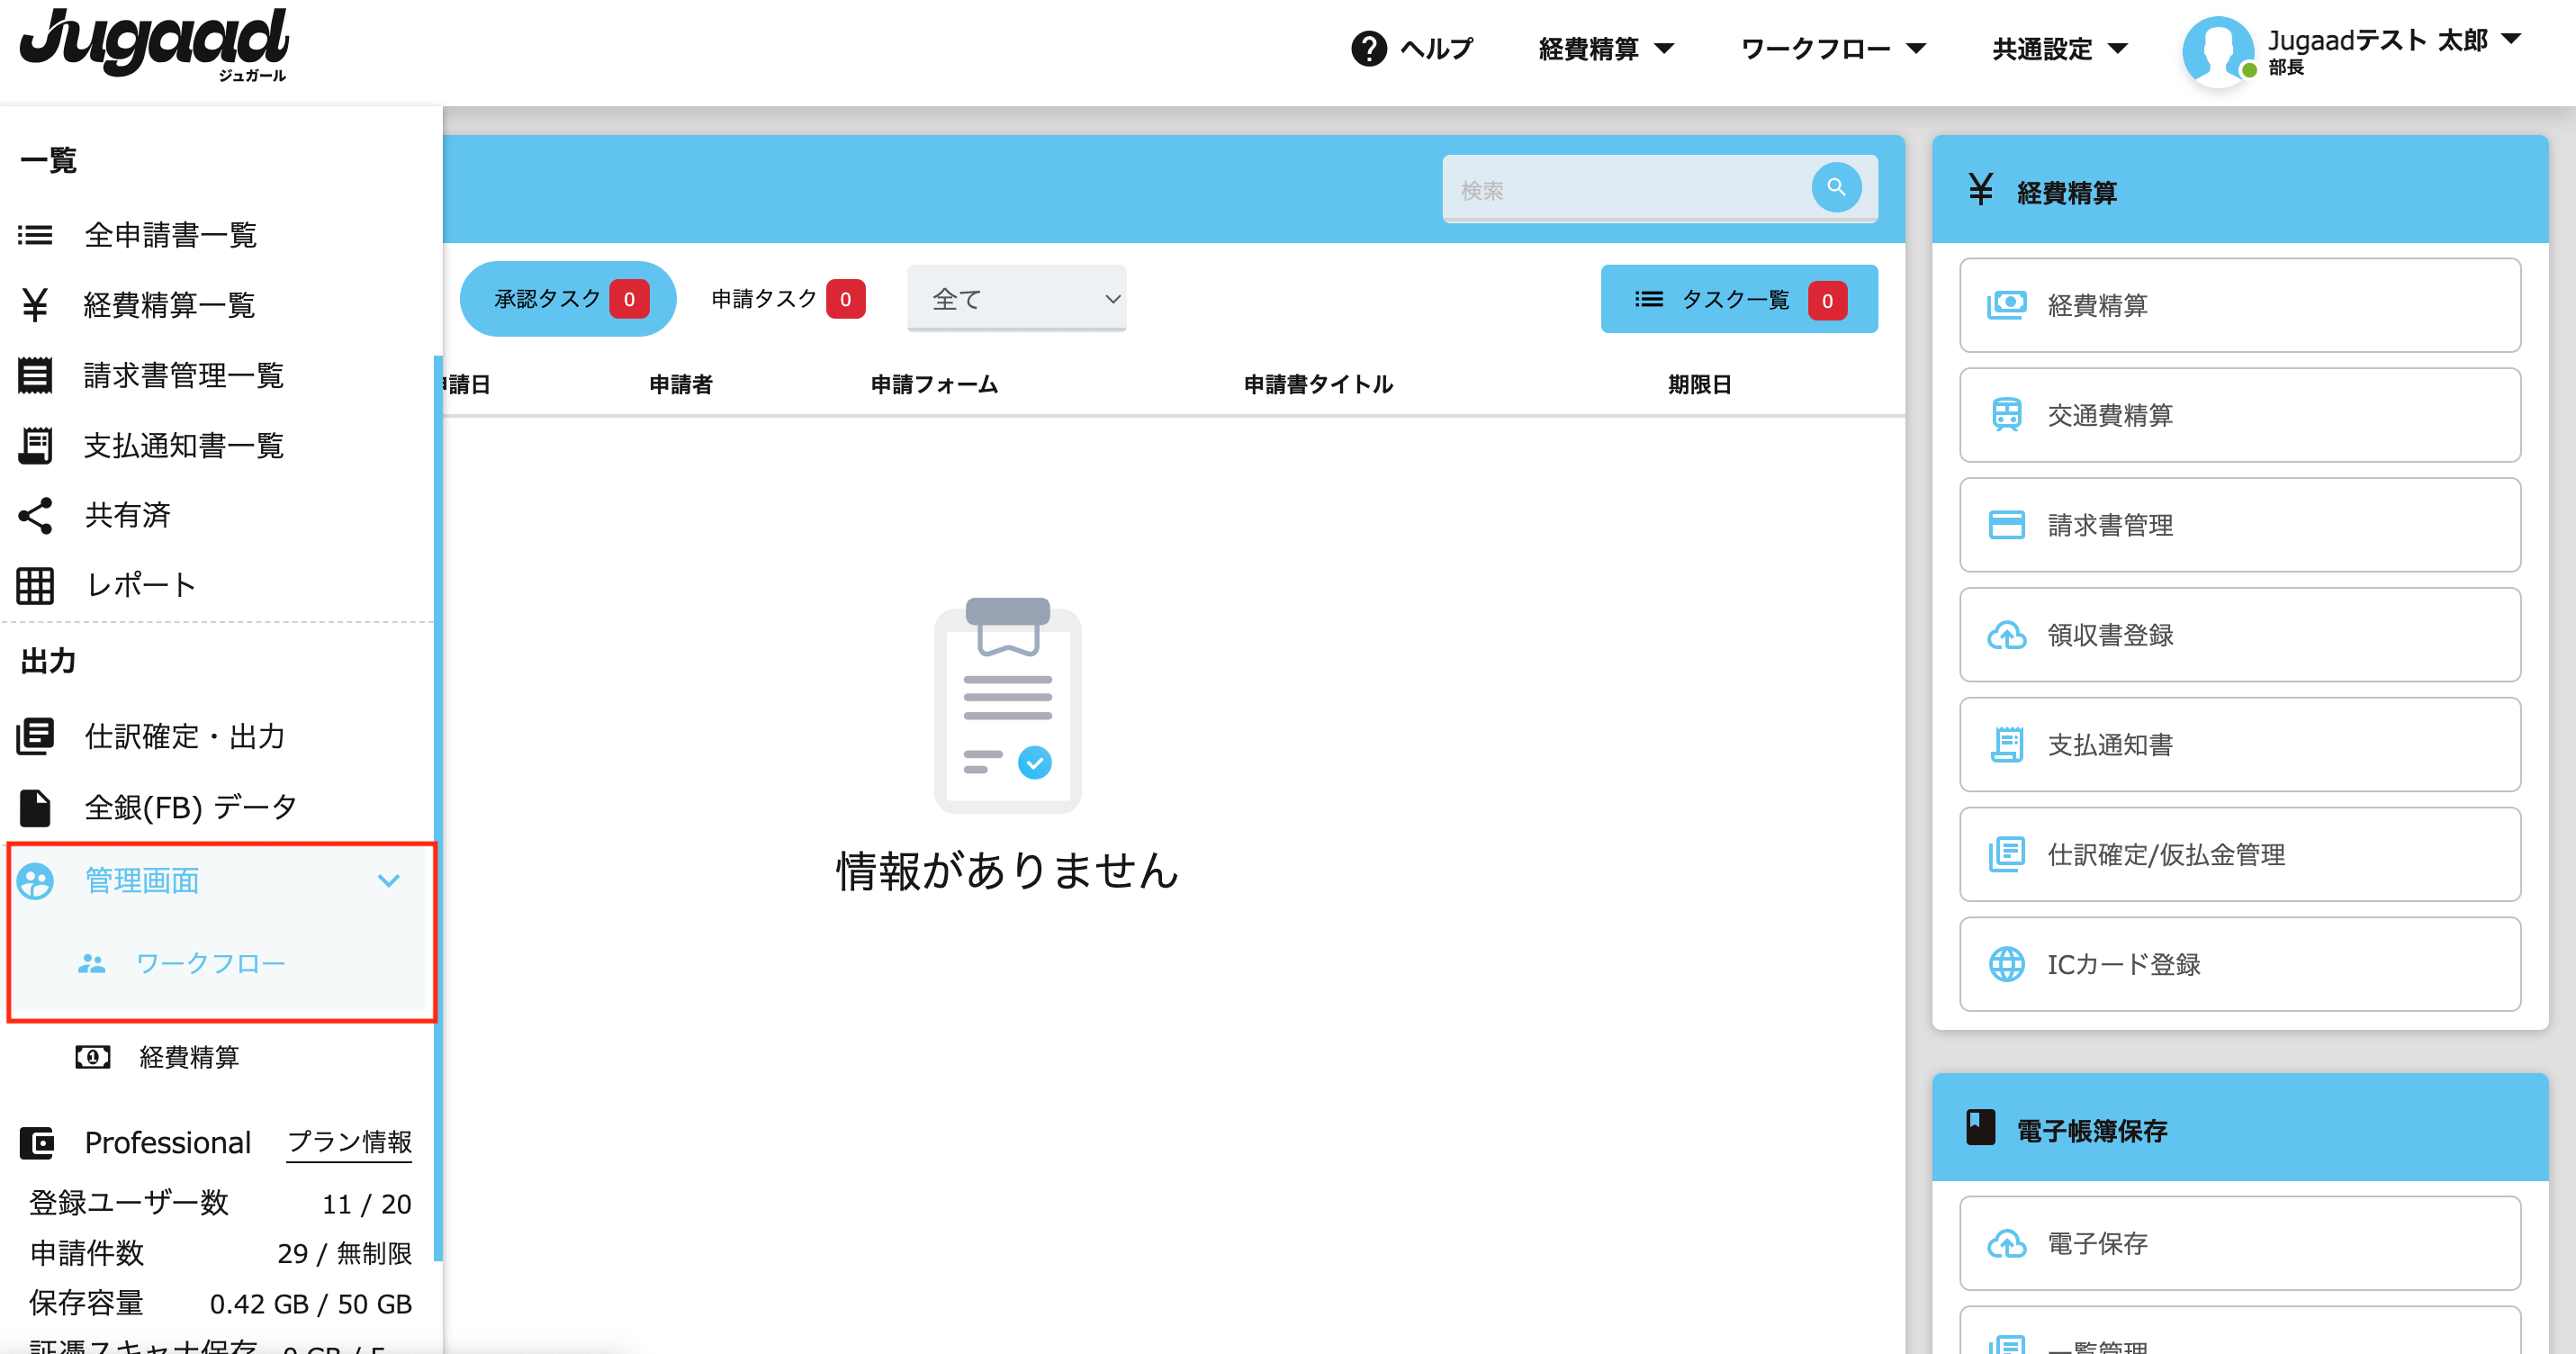The height and width of the screenshot is (1354, 2576).
Task: Open ワークフロー under 管理画面
Action: pyautogui.click(x=211, y=963)
